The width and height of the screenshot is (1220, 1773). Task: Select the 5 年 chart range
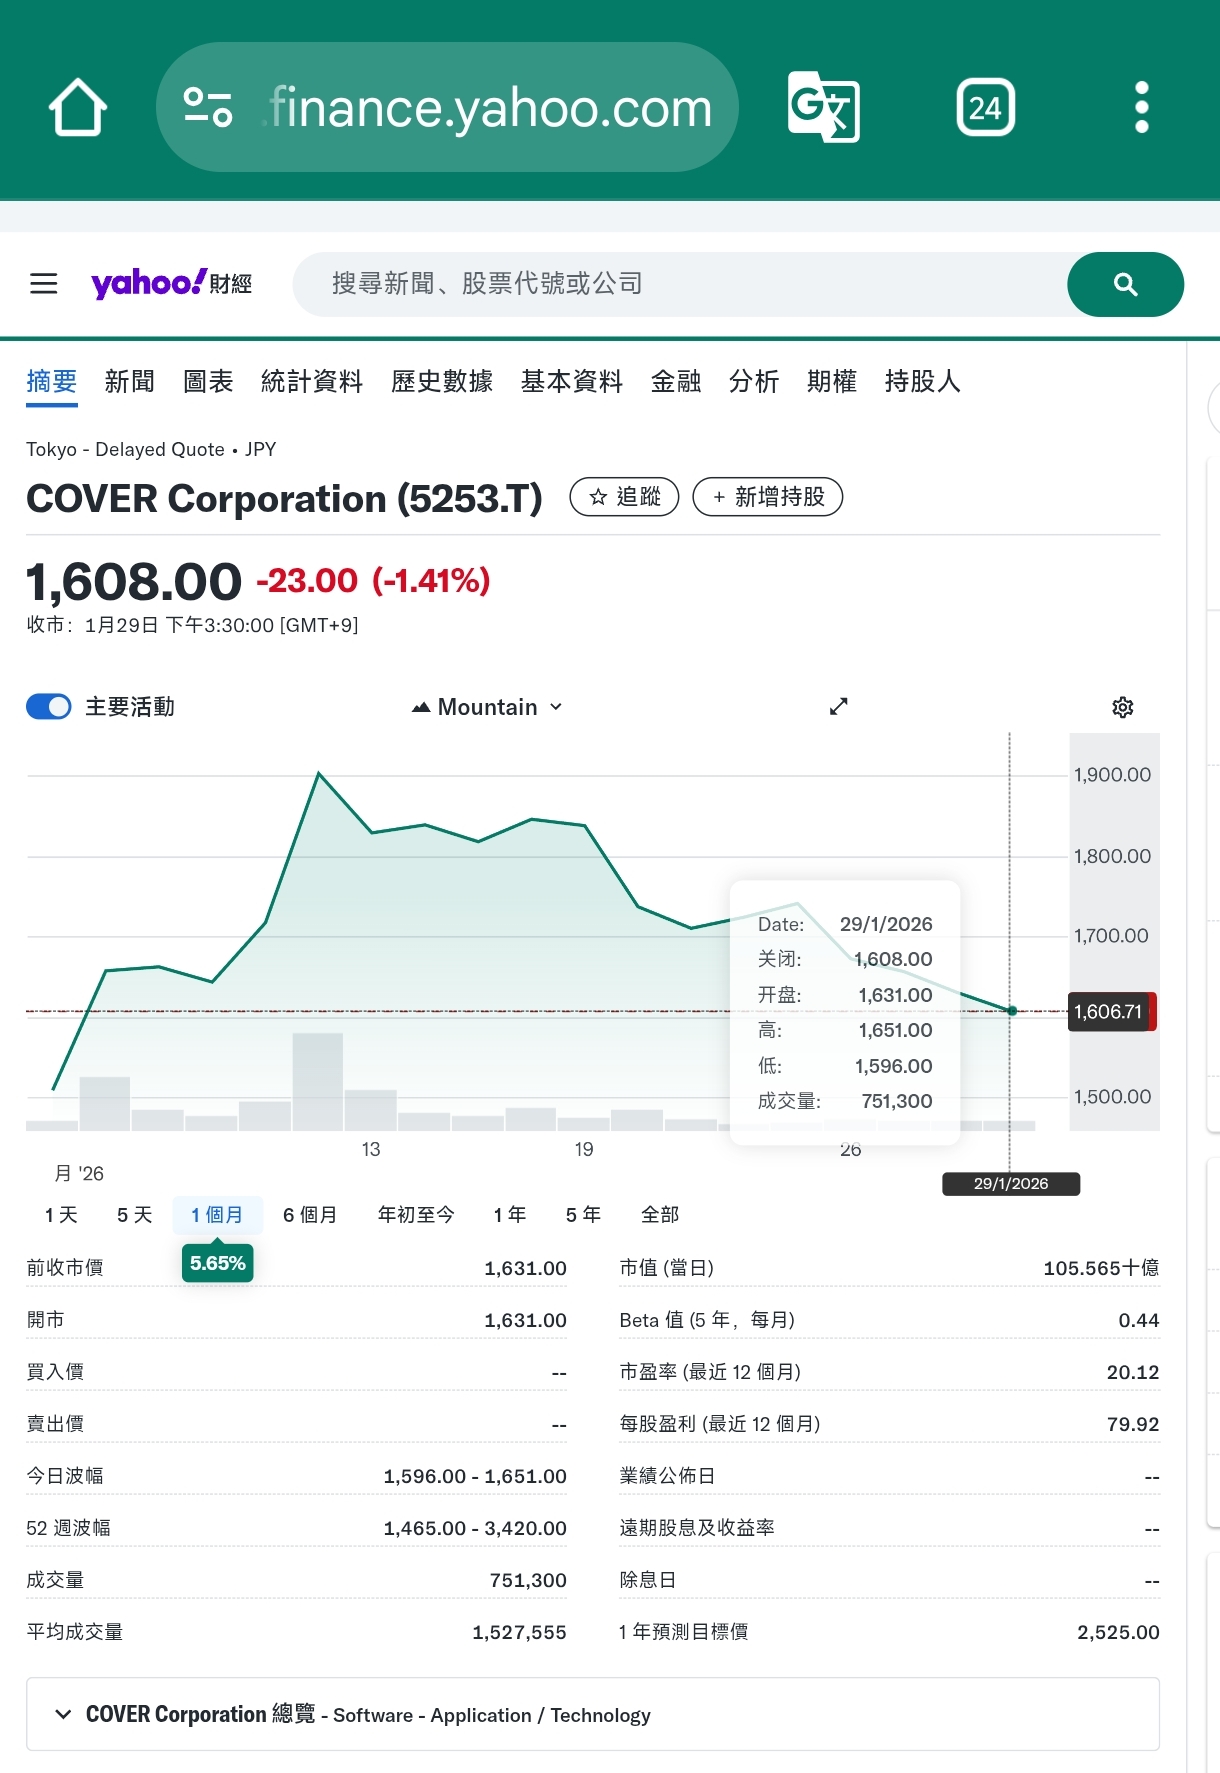pos(583,1214)
